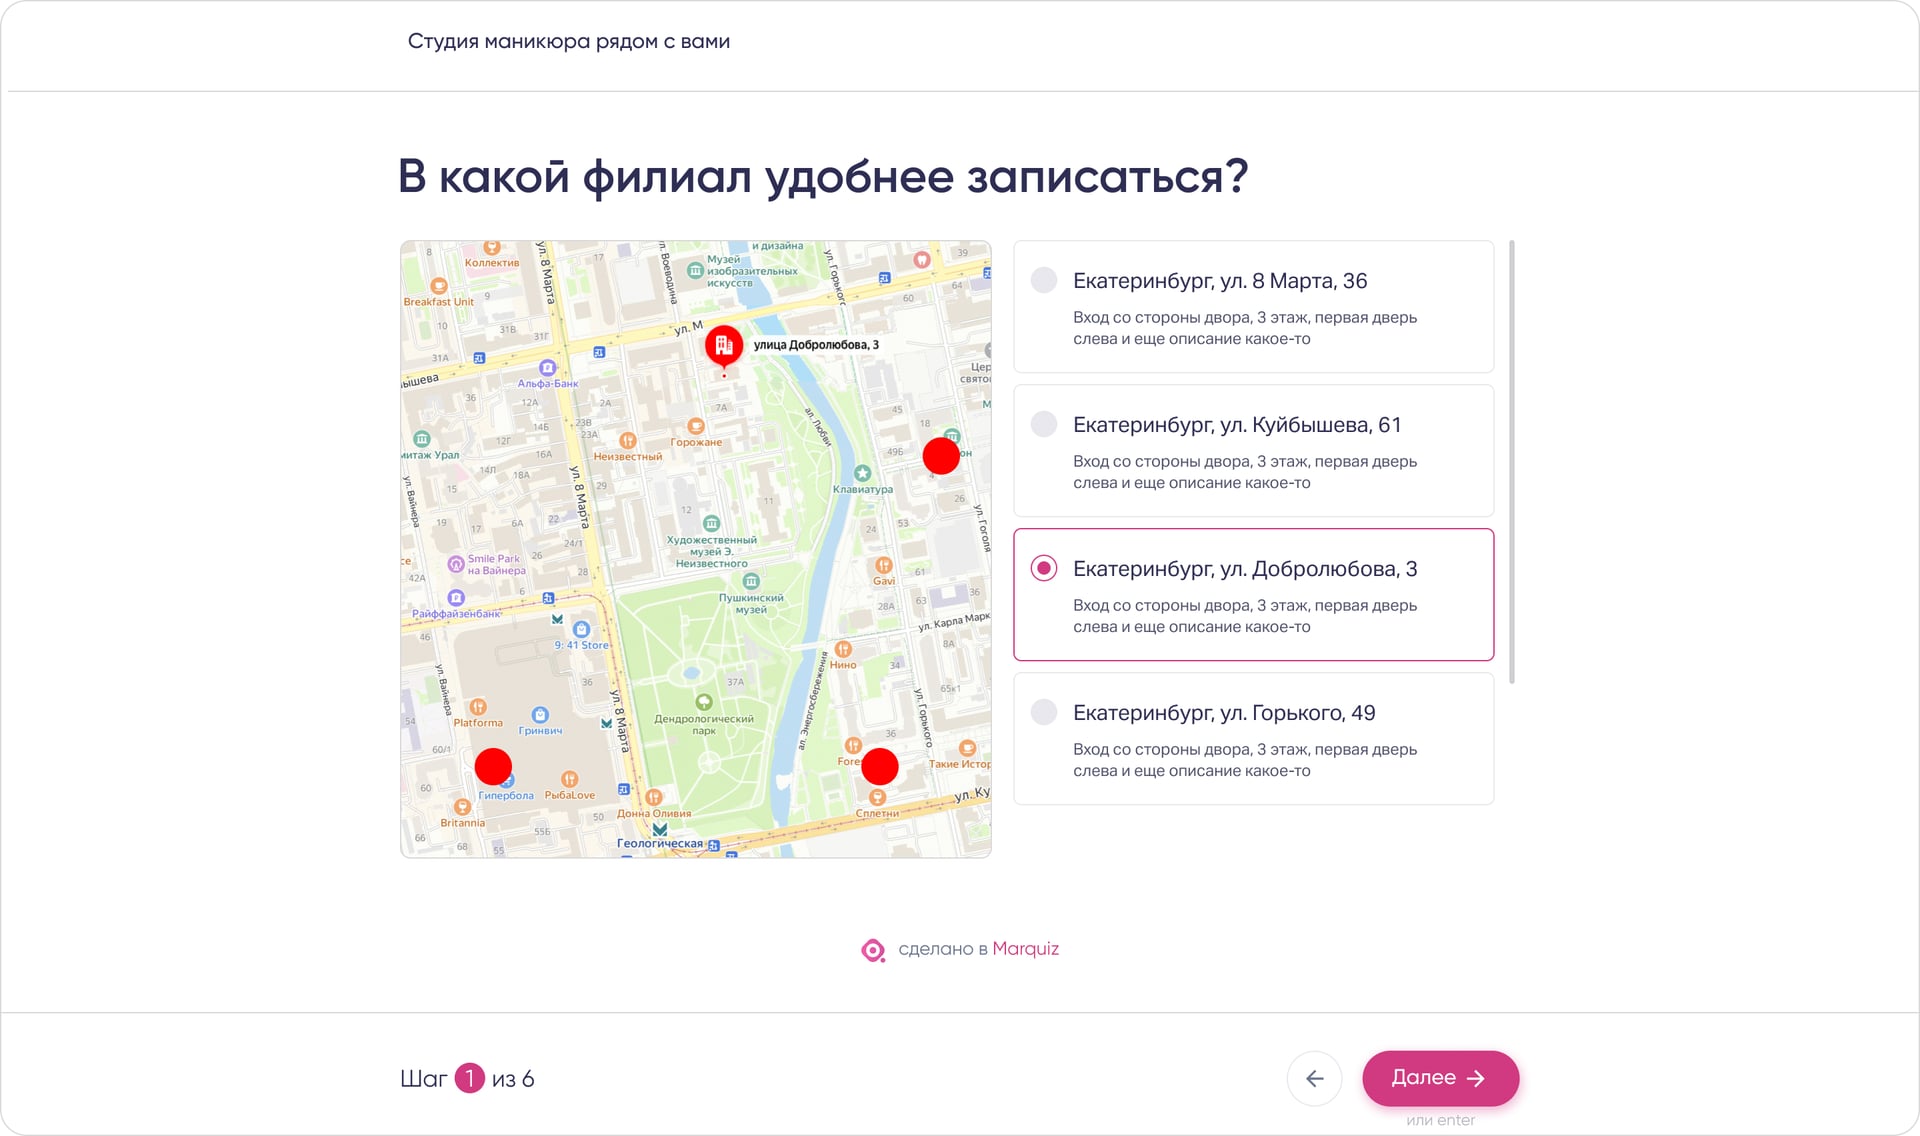The height and width of the screenshot is (1136, 1920).
Task: Click the arrow icon inside the Далее button
Action: point(1475,1078)
